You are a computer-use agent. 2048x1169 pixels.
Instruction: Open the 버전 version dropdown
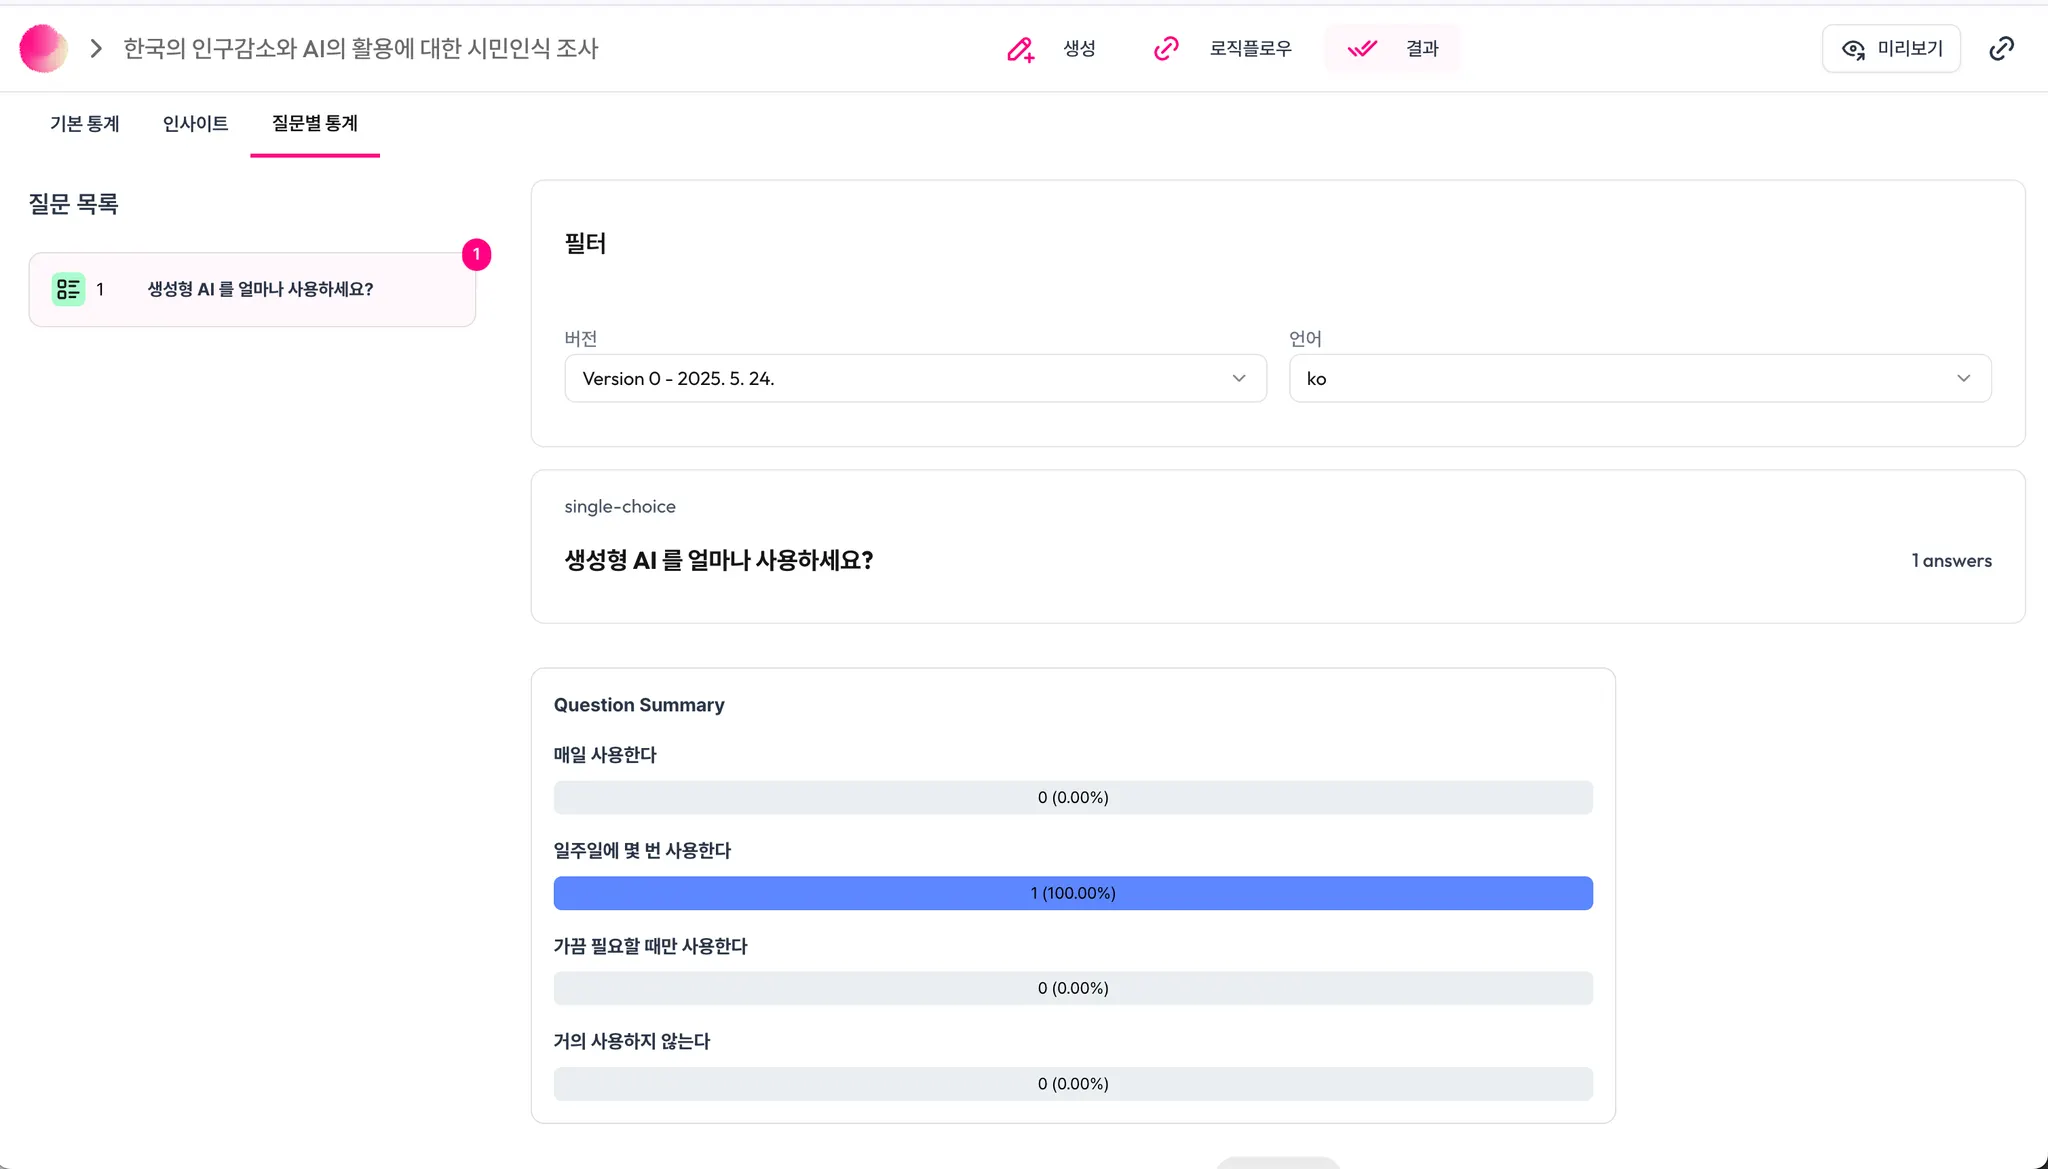tap(914, 378)
